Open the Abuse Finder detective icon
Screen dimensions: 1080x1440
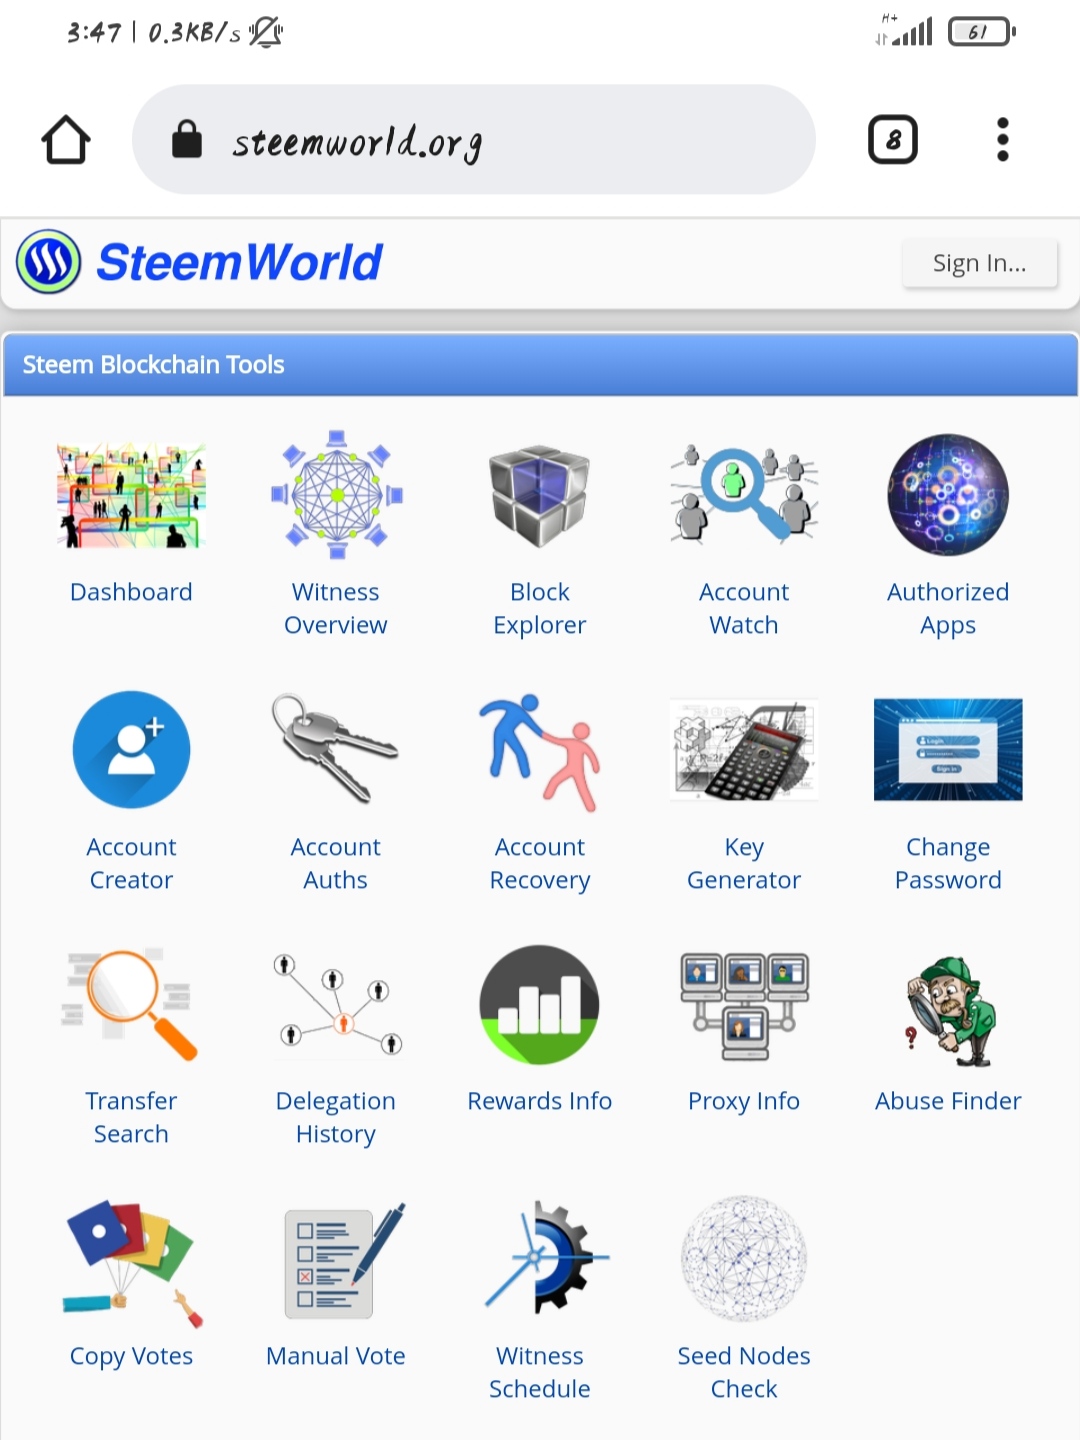[948, 1010]
